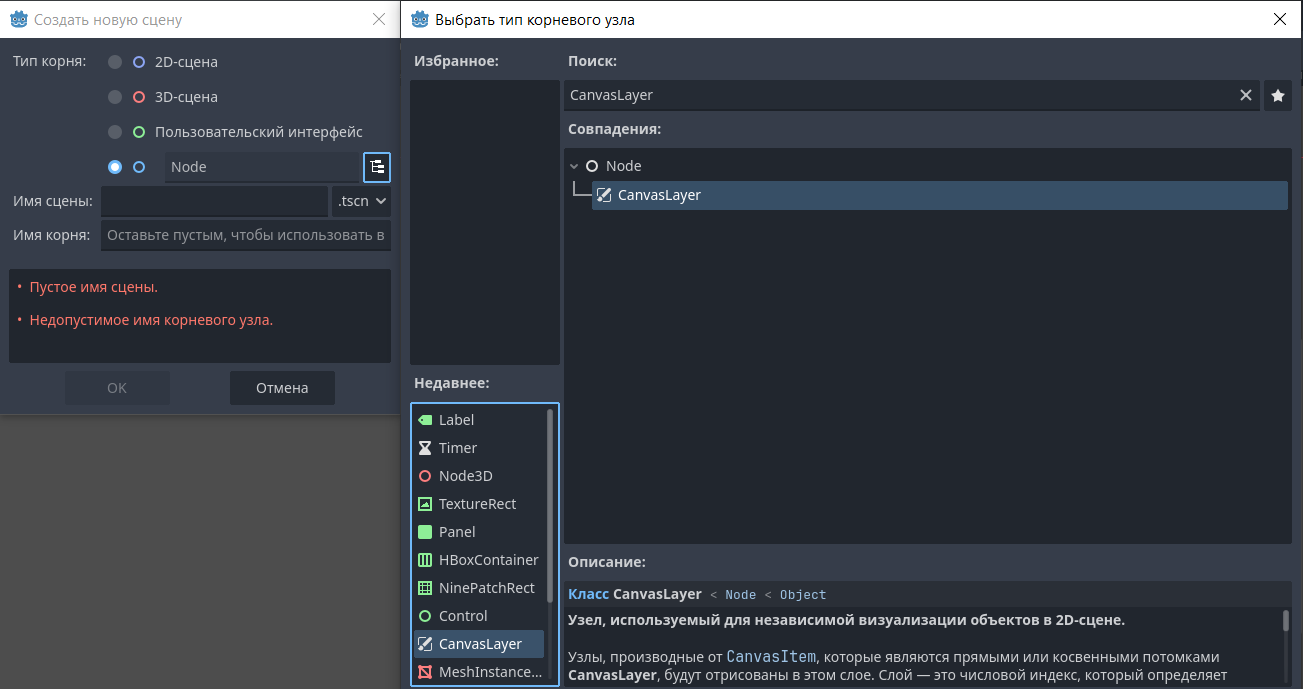Click the description panel scrollbar
This screenshot has width=1303, height=689.
pos(1286,621)
